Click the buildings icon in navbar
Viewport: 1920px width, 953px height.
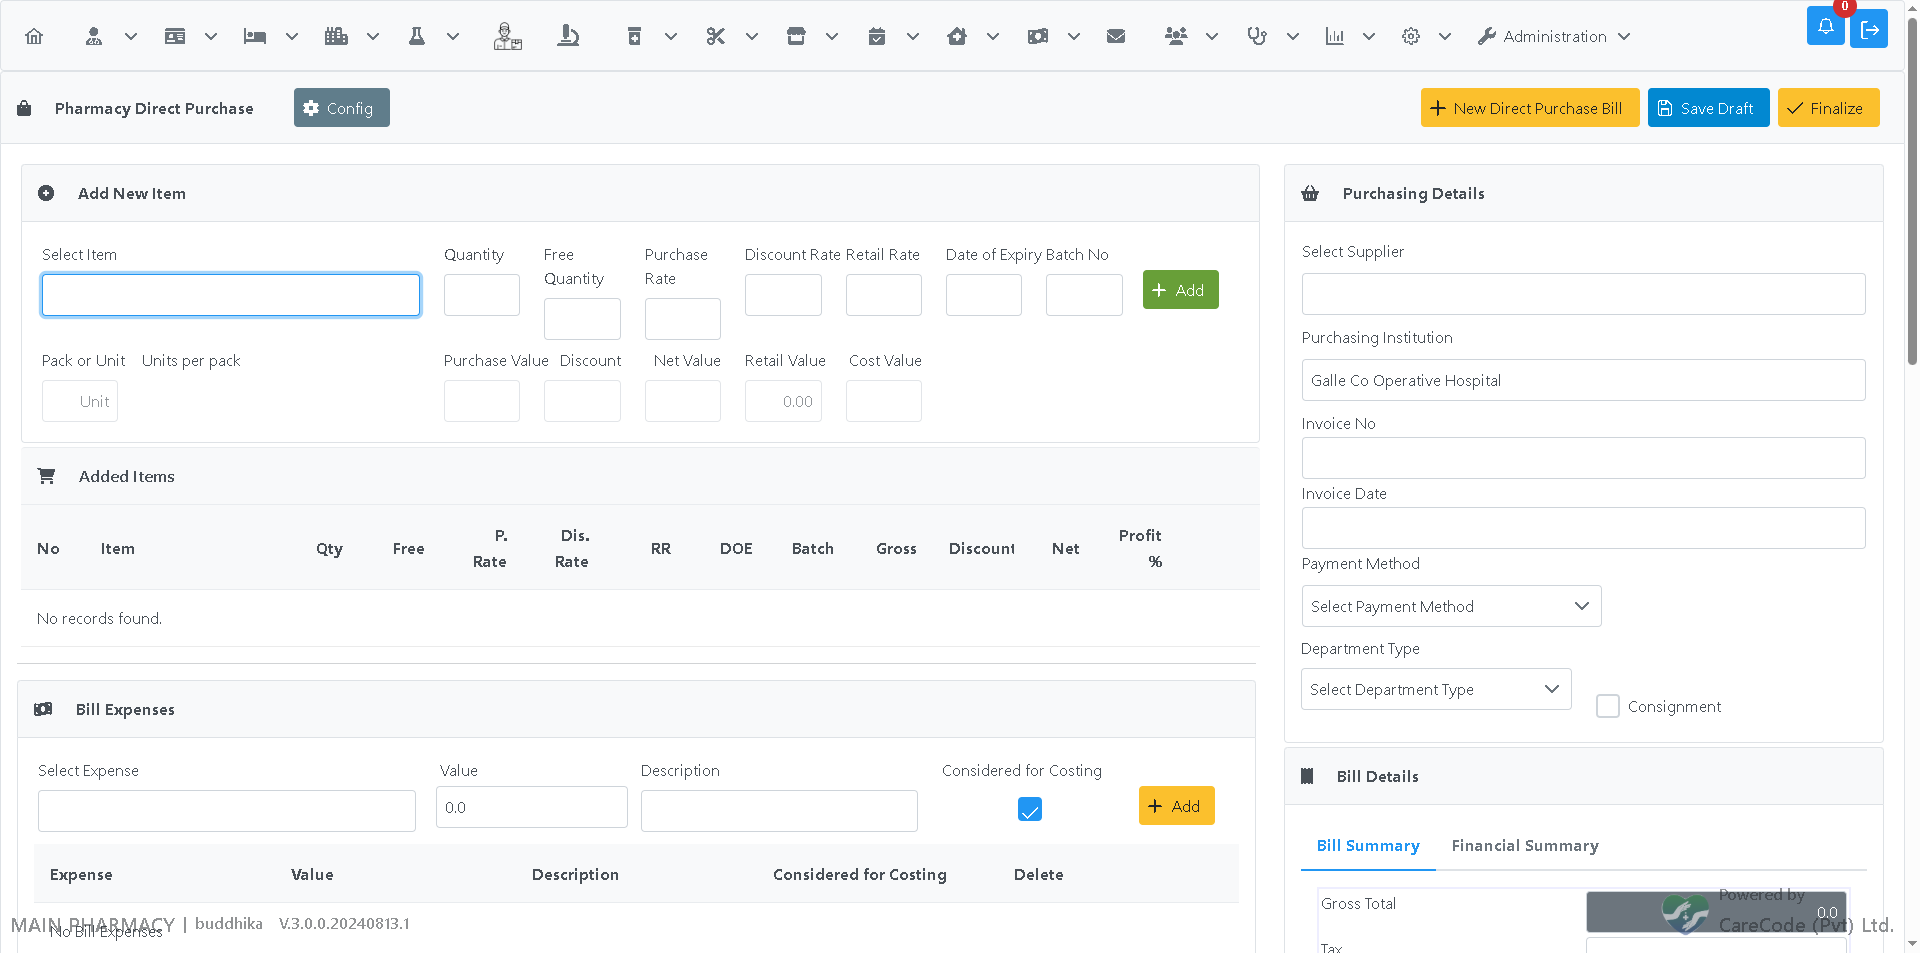coord(336,36)
